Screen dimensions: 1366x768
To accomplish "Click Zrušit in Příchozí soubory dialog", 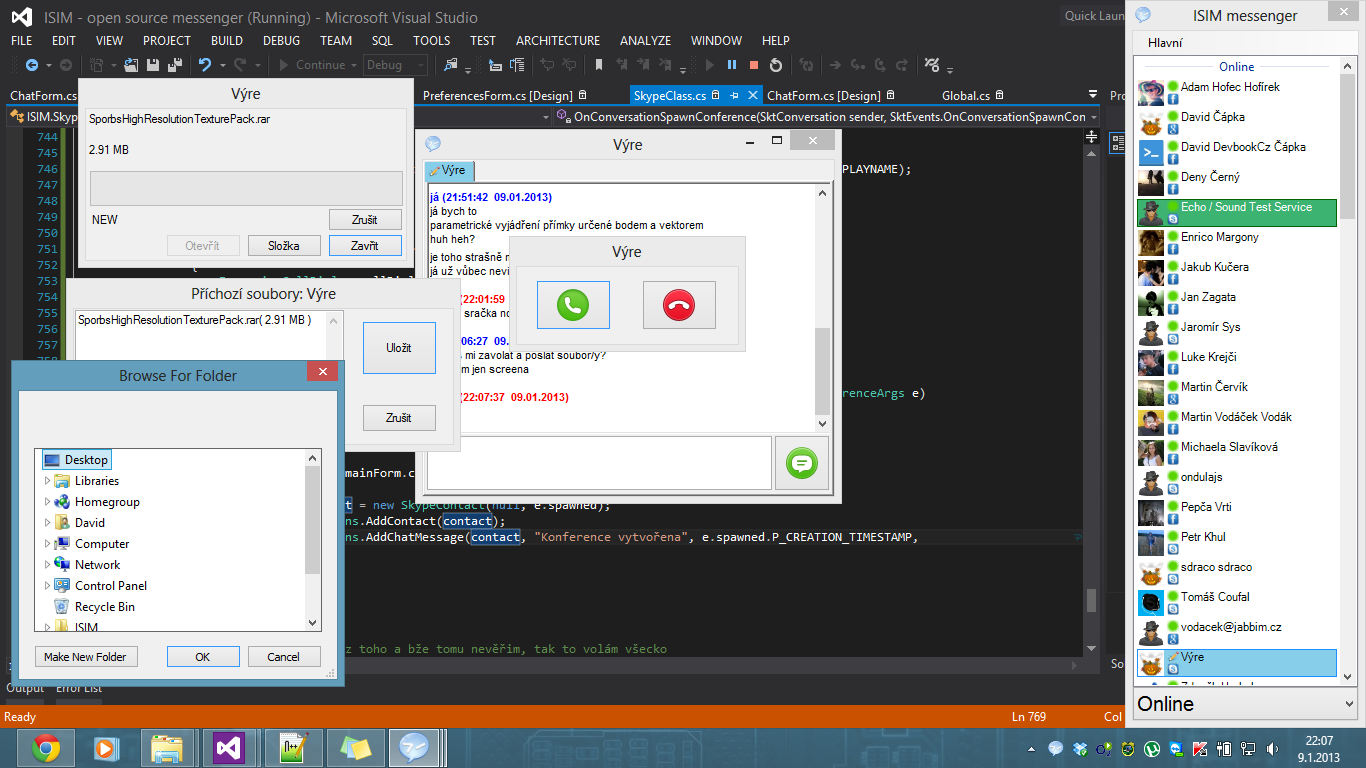I will tap(399, 418).
